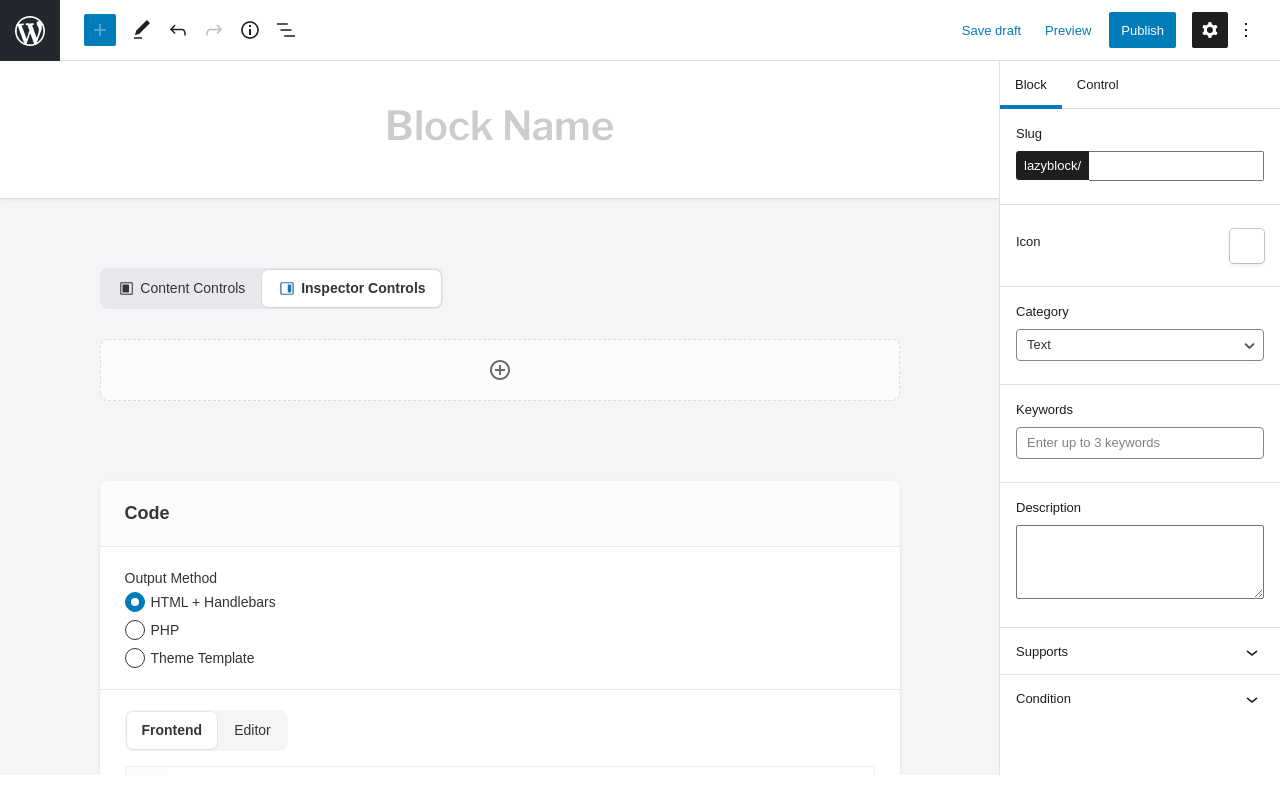Open the Category dropdown
This screenshot has width=1280, height=800.
pyautogui.click(x=1140, y=345)
